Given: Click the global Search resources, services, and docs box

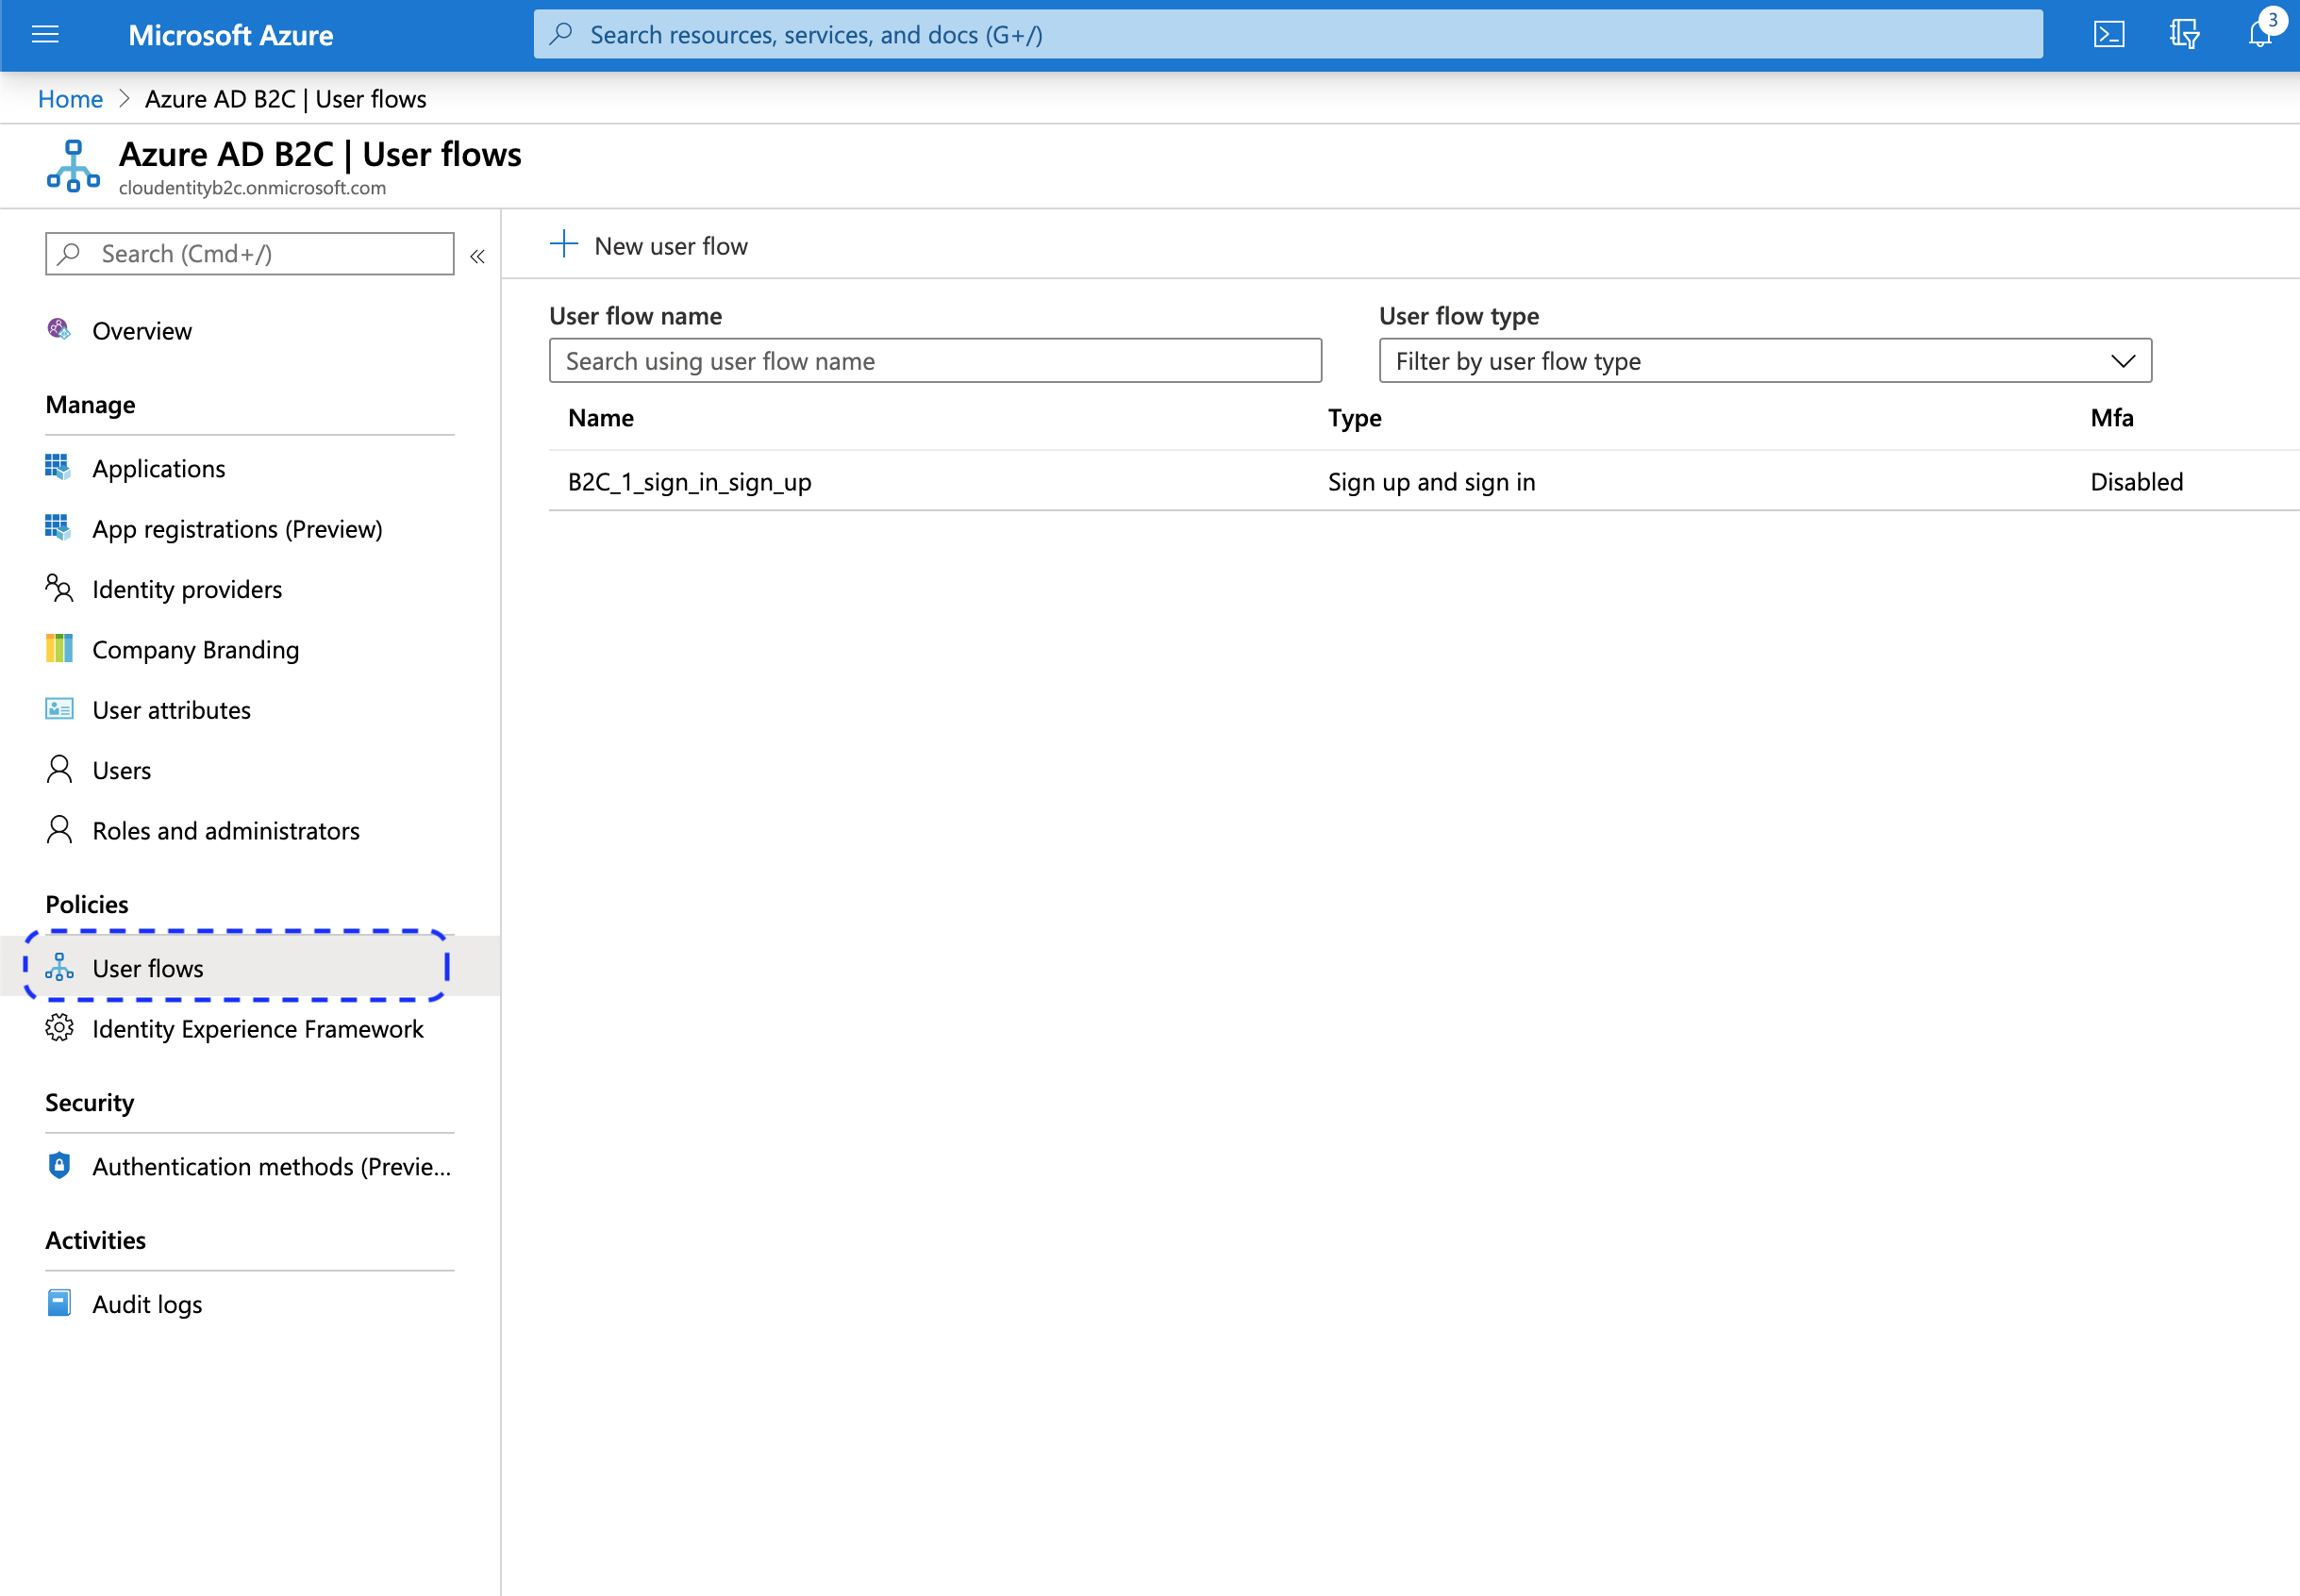Looking at the screenshot, I should [1288, 34].
